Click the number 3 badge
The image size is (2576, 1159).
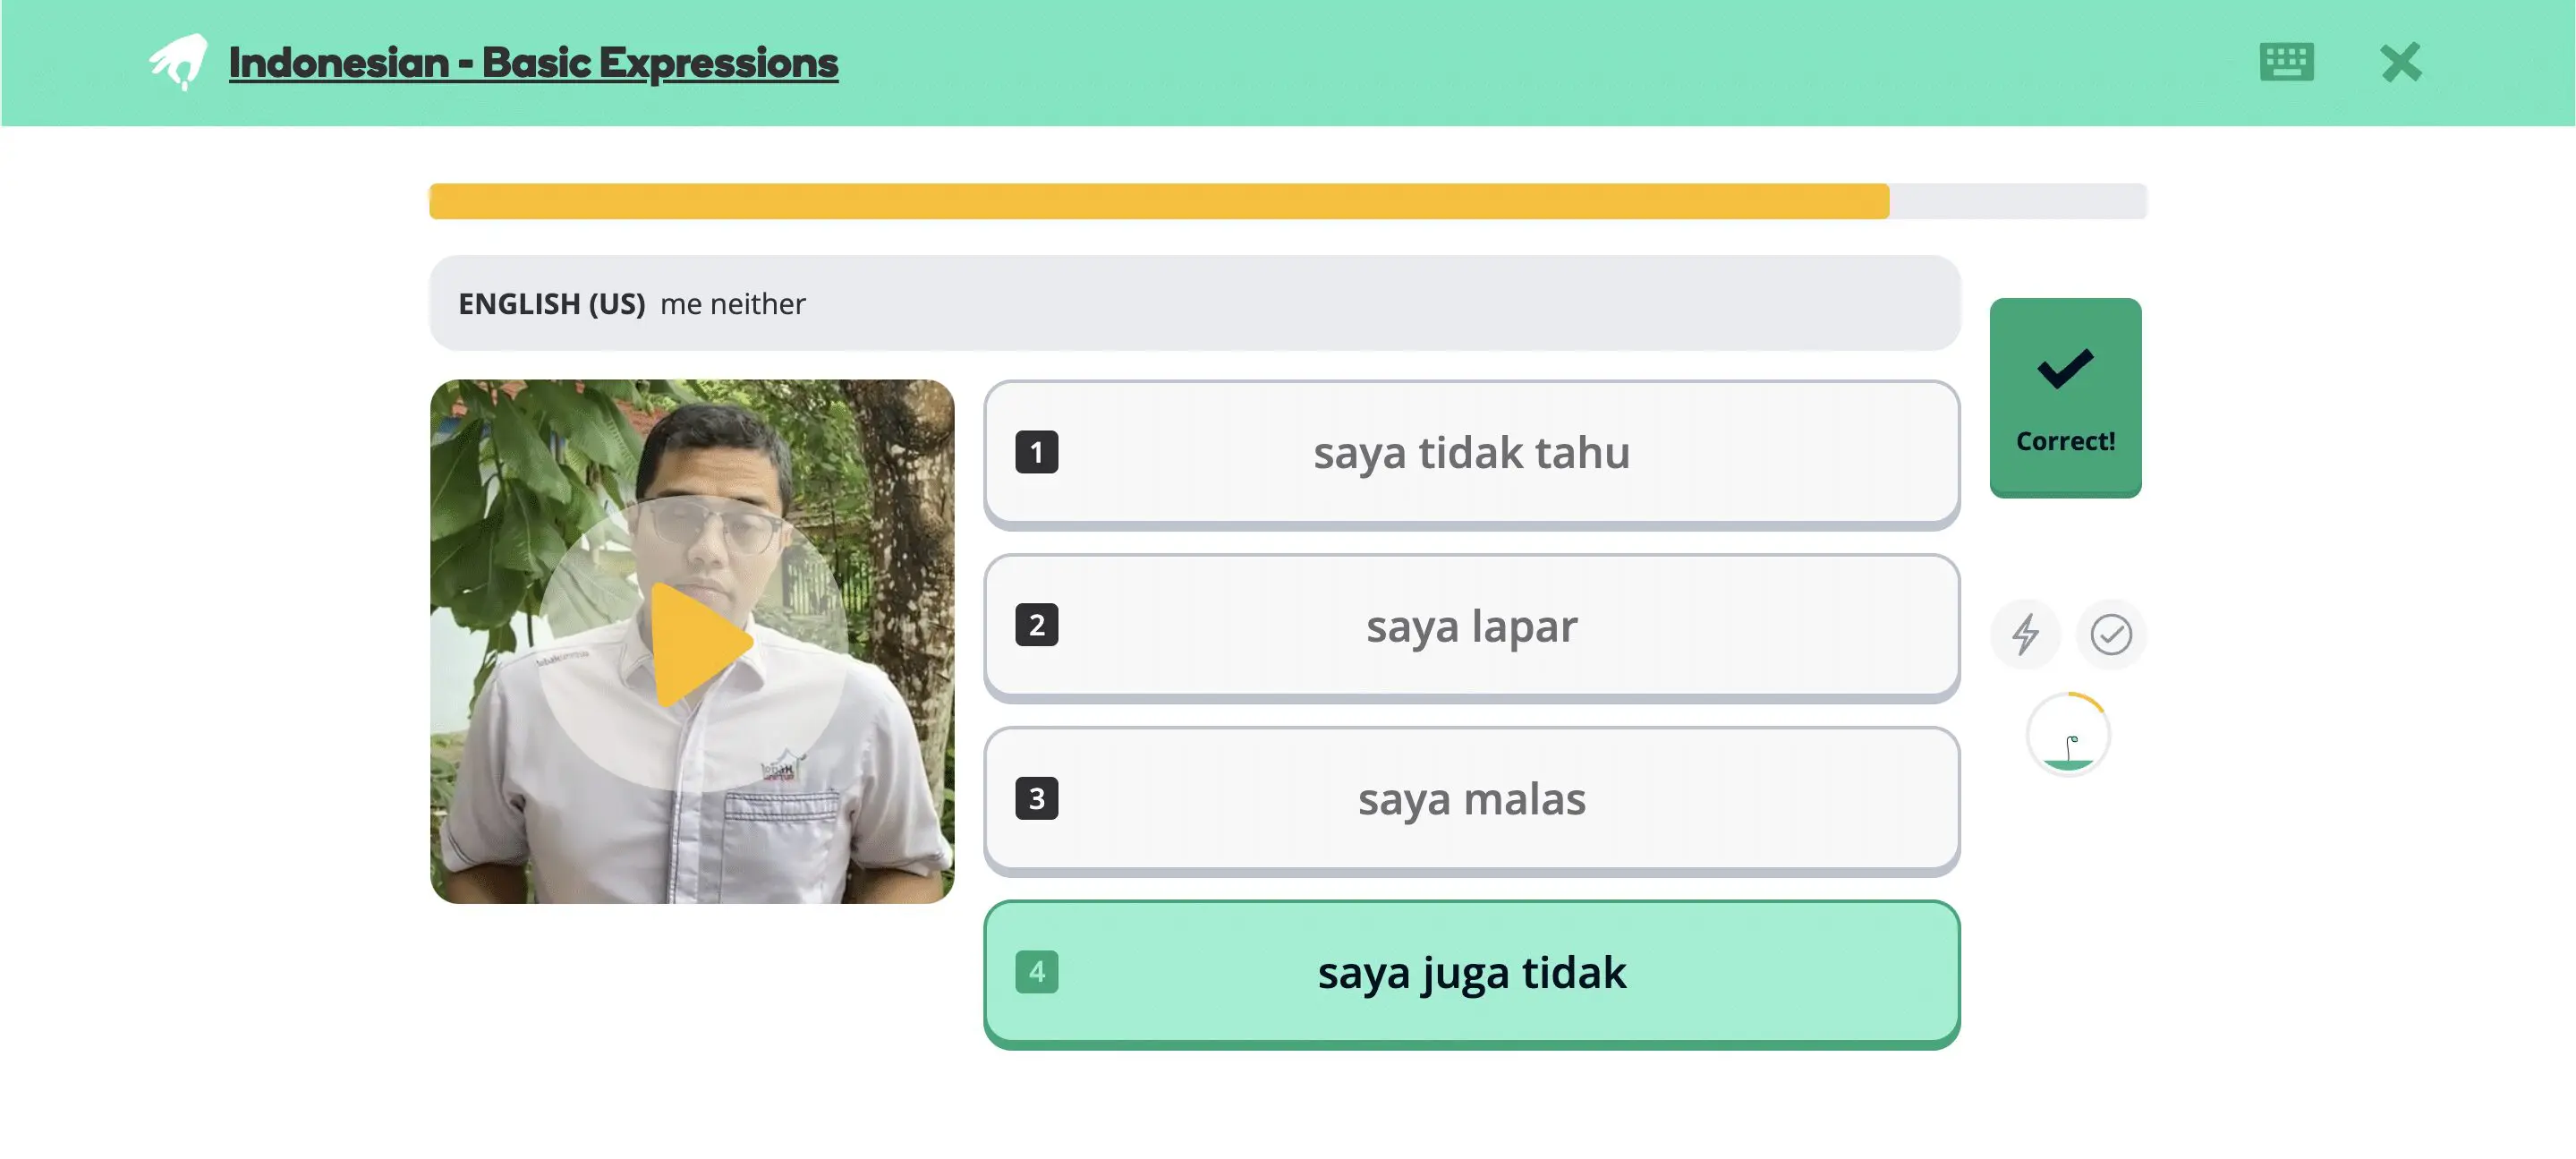click(x=1036, y=799)
